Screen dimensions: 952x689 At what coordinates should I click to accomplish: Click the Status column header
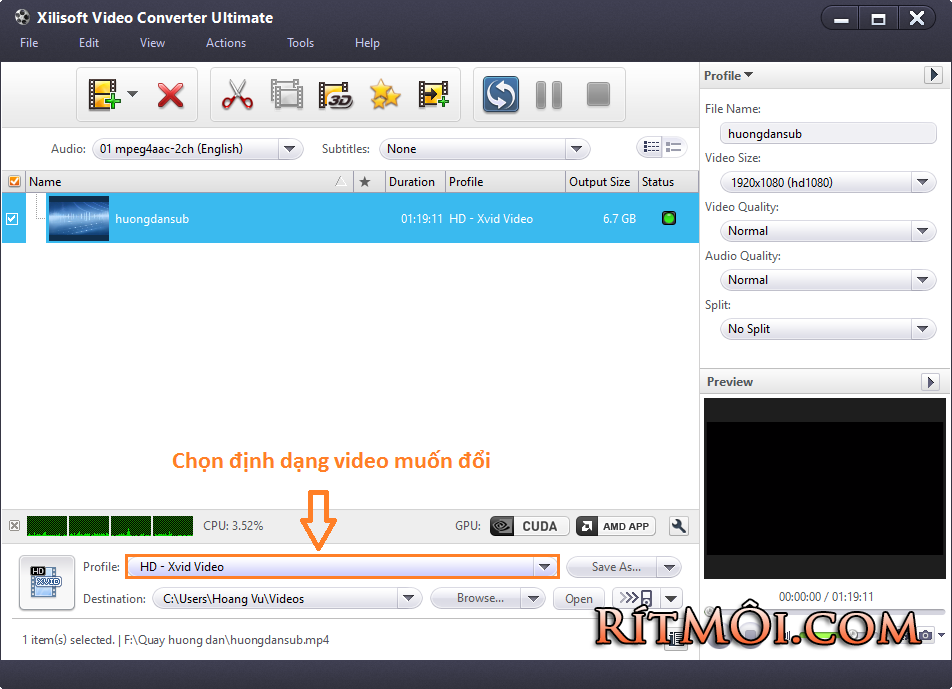[668, 182]
